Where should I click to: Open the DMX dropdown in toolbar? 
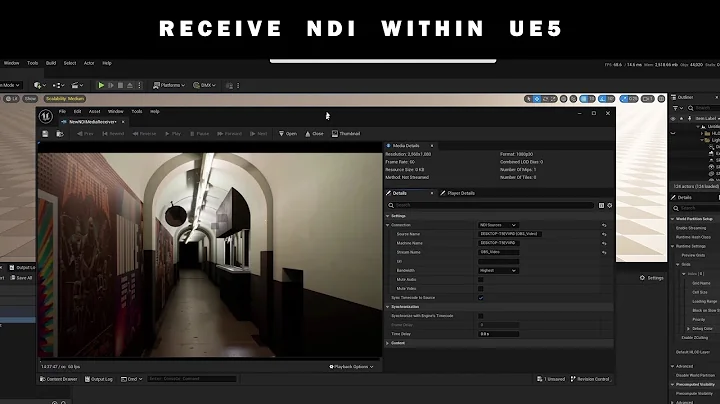point(204,85)
